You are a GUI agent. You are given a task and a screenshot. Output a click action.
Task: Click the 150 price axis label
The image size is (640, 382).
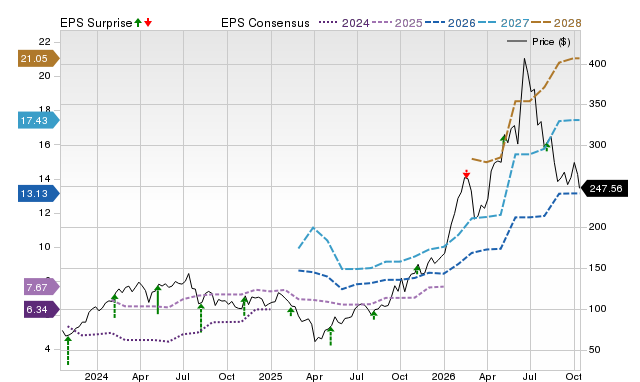598,268
